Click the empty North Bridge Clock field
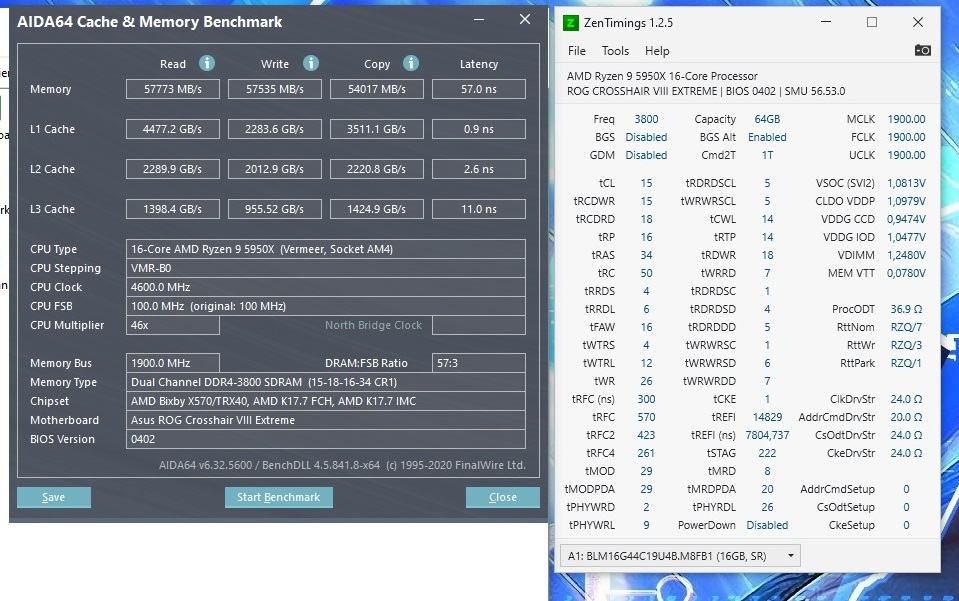The height and width of the screenshot is (601, 959). click(479, 325)
